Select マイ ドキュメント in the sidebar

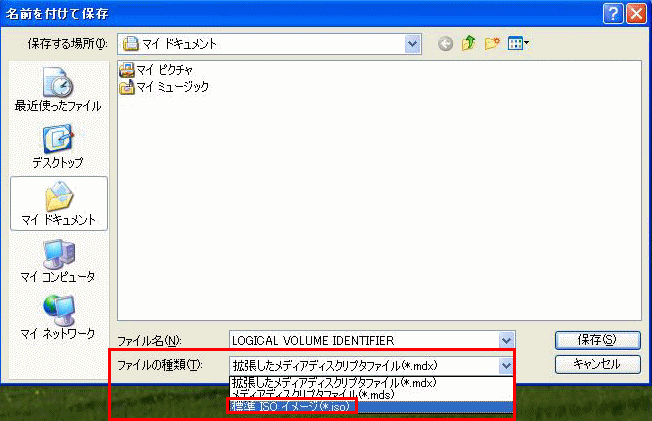tap(59, 203)
